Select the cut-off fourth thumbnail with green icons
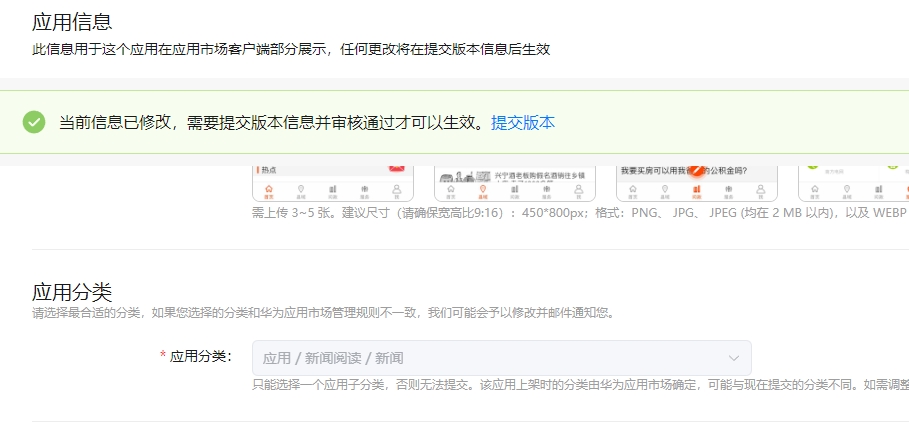Viewport: 909px width, 436px height. pos(853,183)
